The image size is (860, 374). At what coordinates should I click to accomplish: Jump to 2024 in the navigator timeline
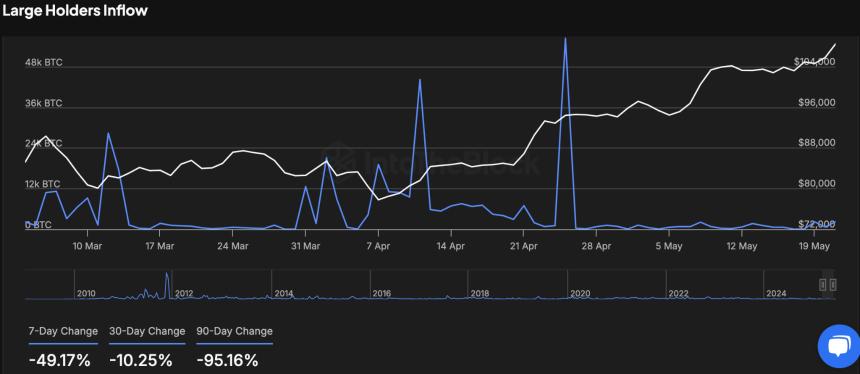(776, 293)
